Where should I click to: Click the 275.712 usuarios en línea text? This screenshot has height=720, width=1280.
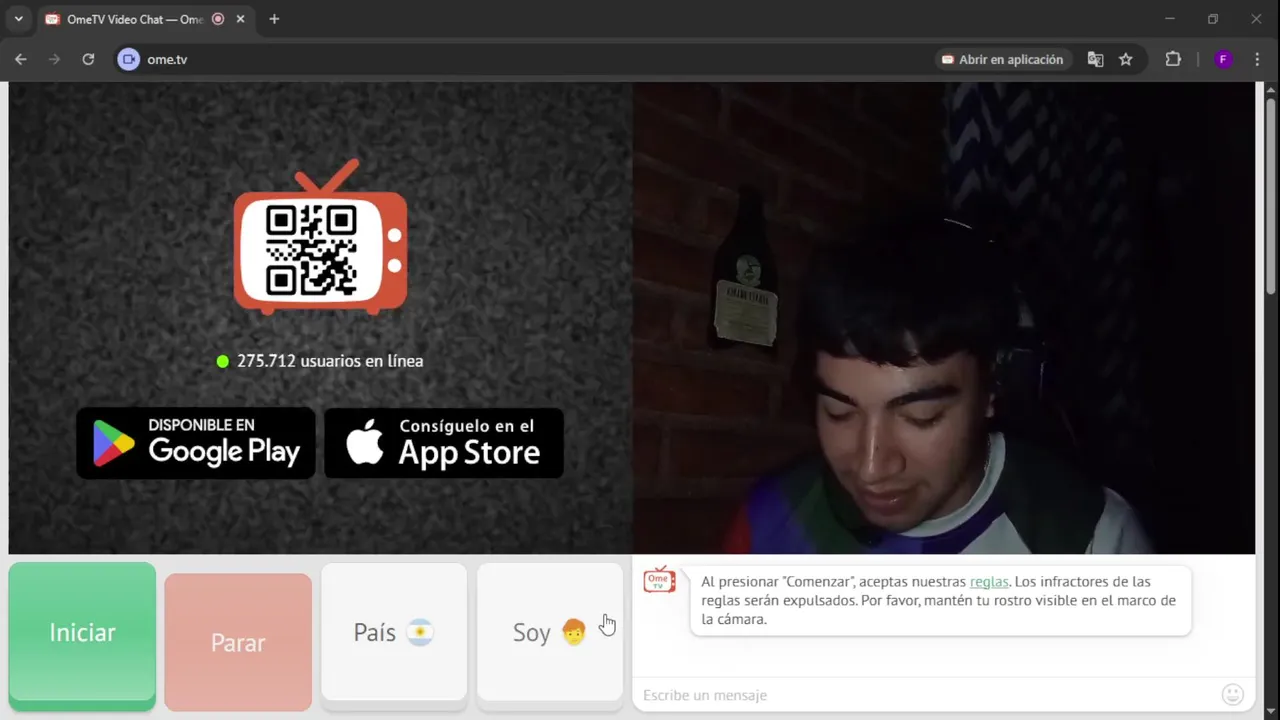[x=330, y=361]
